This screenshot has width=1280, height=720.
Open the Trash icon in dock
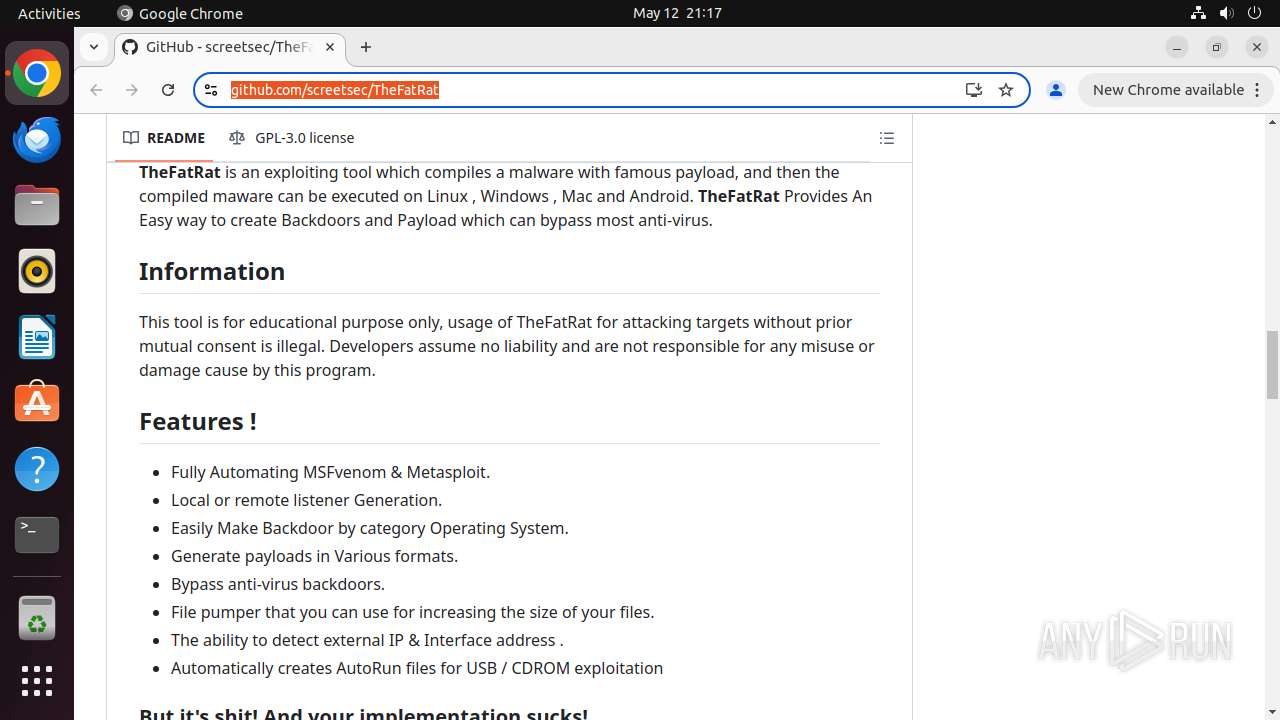point(37,619)
